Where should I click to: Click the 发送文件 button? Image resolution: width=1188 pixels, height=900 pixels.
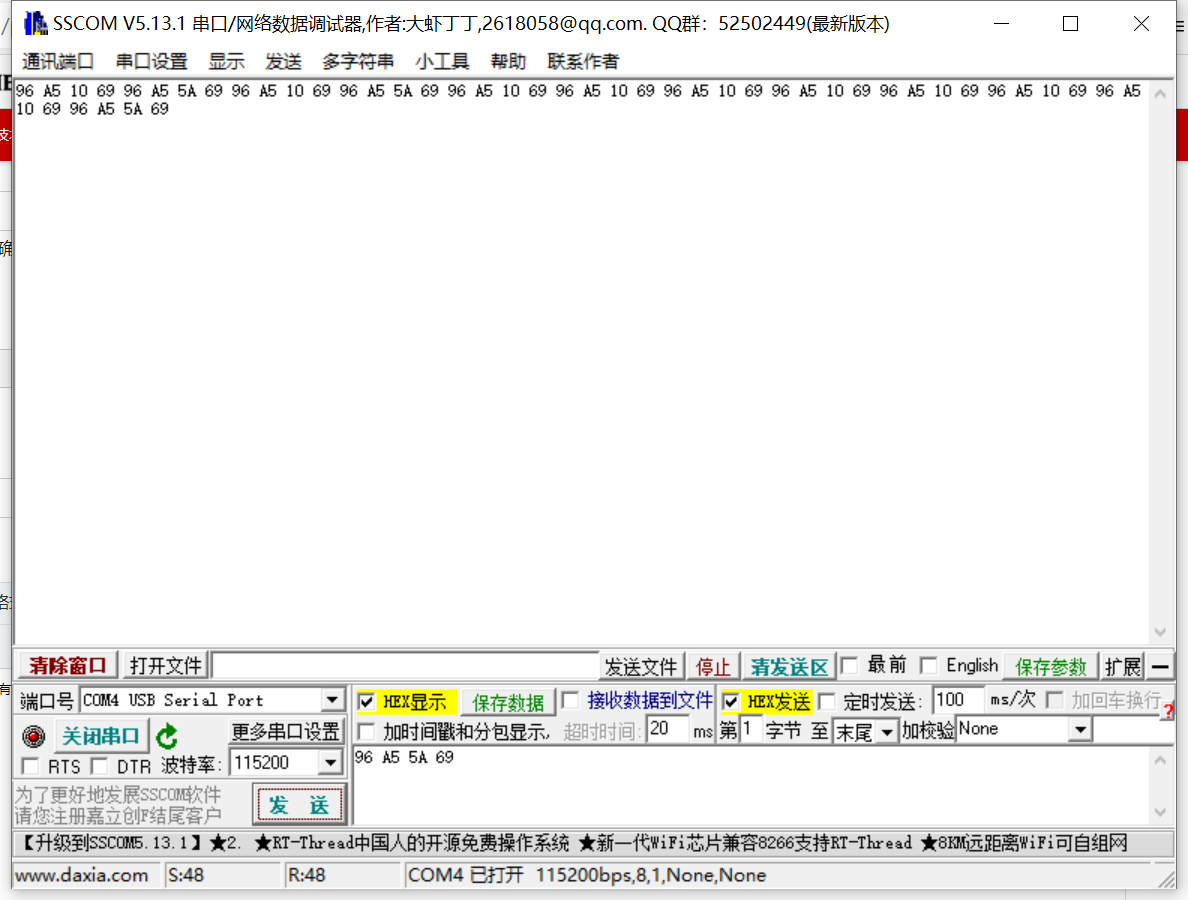(641, 667)
